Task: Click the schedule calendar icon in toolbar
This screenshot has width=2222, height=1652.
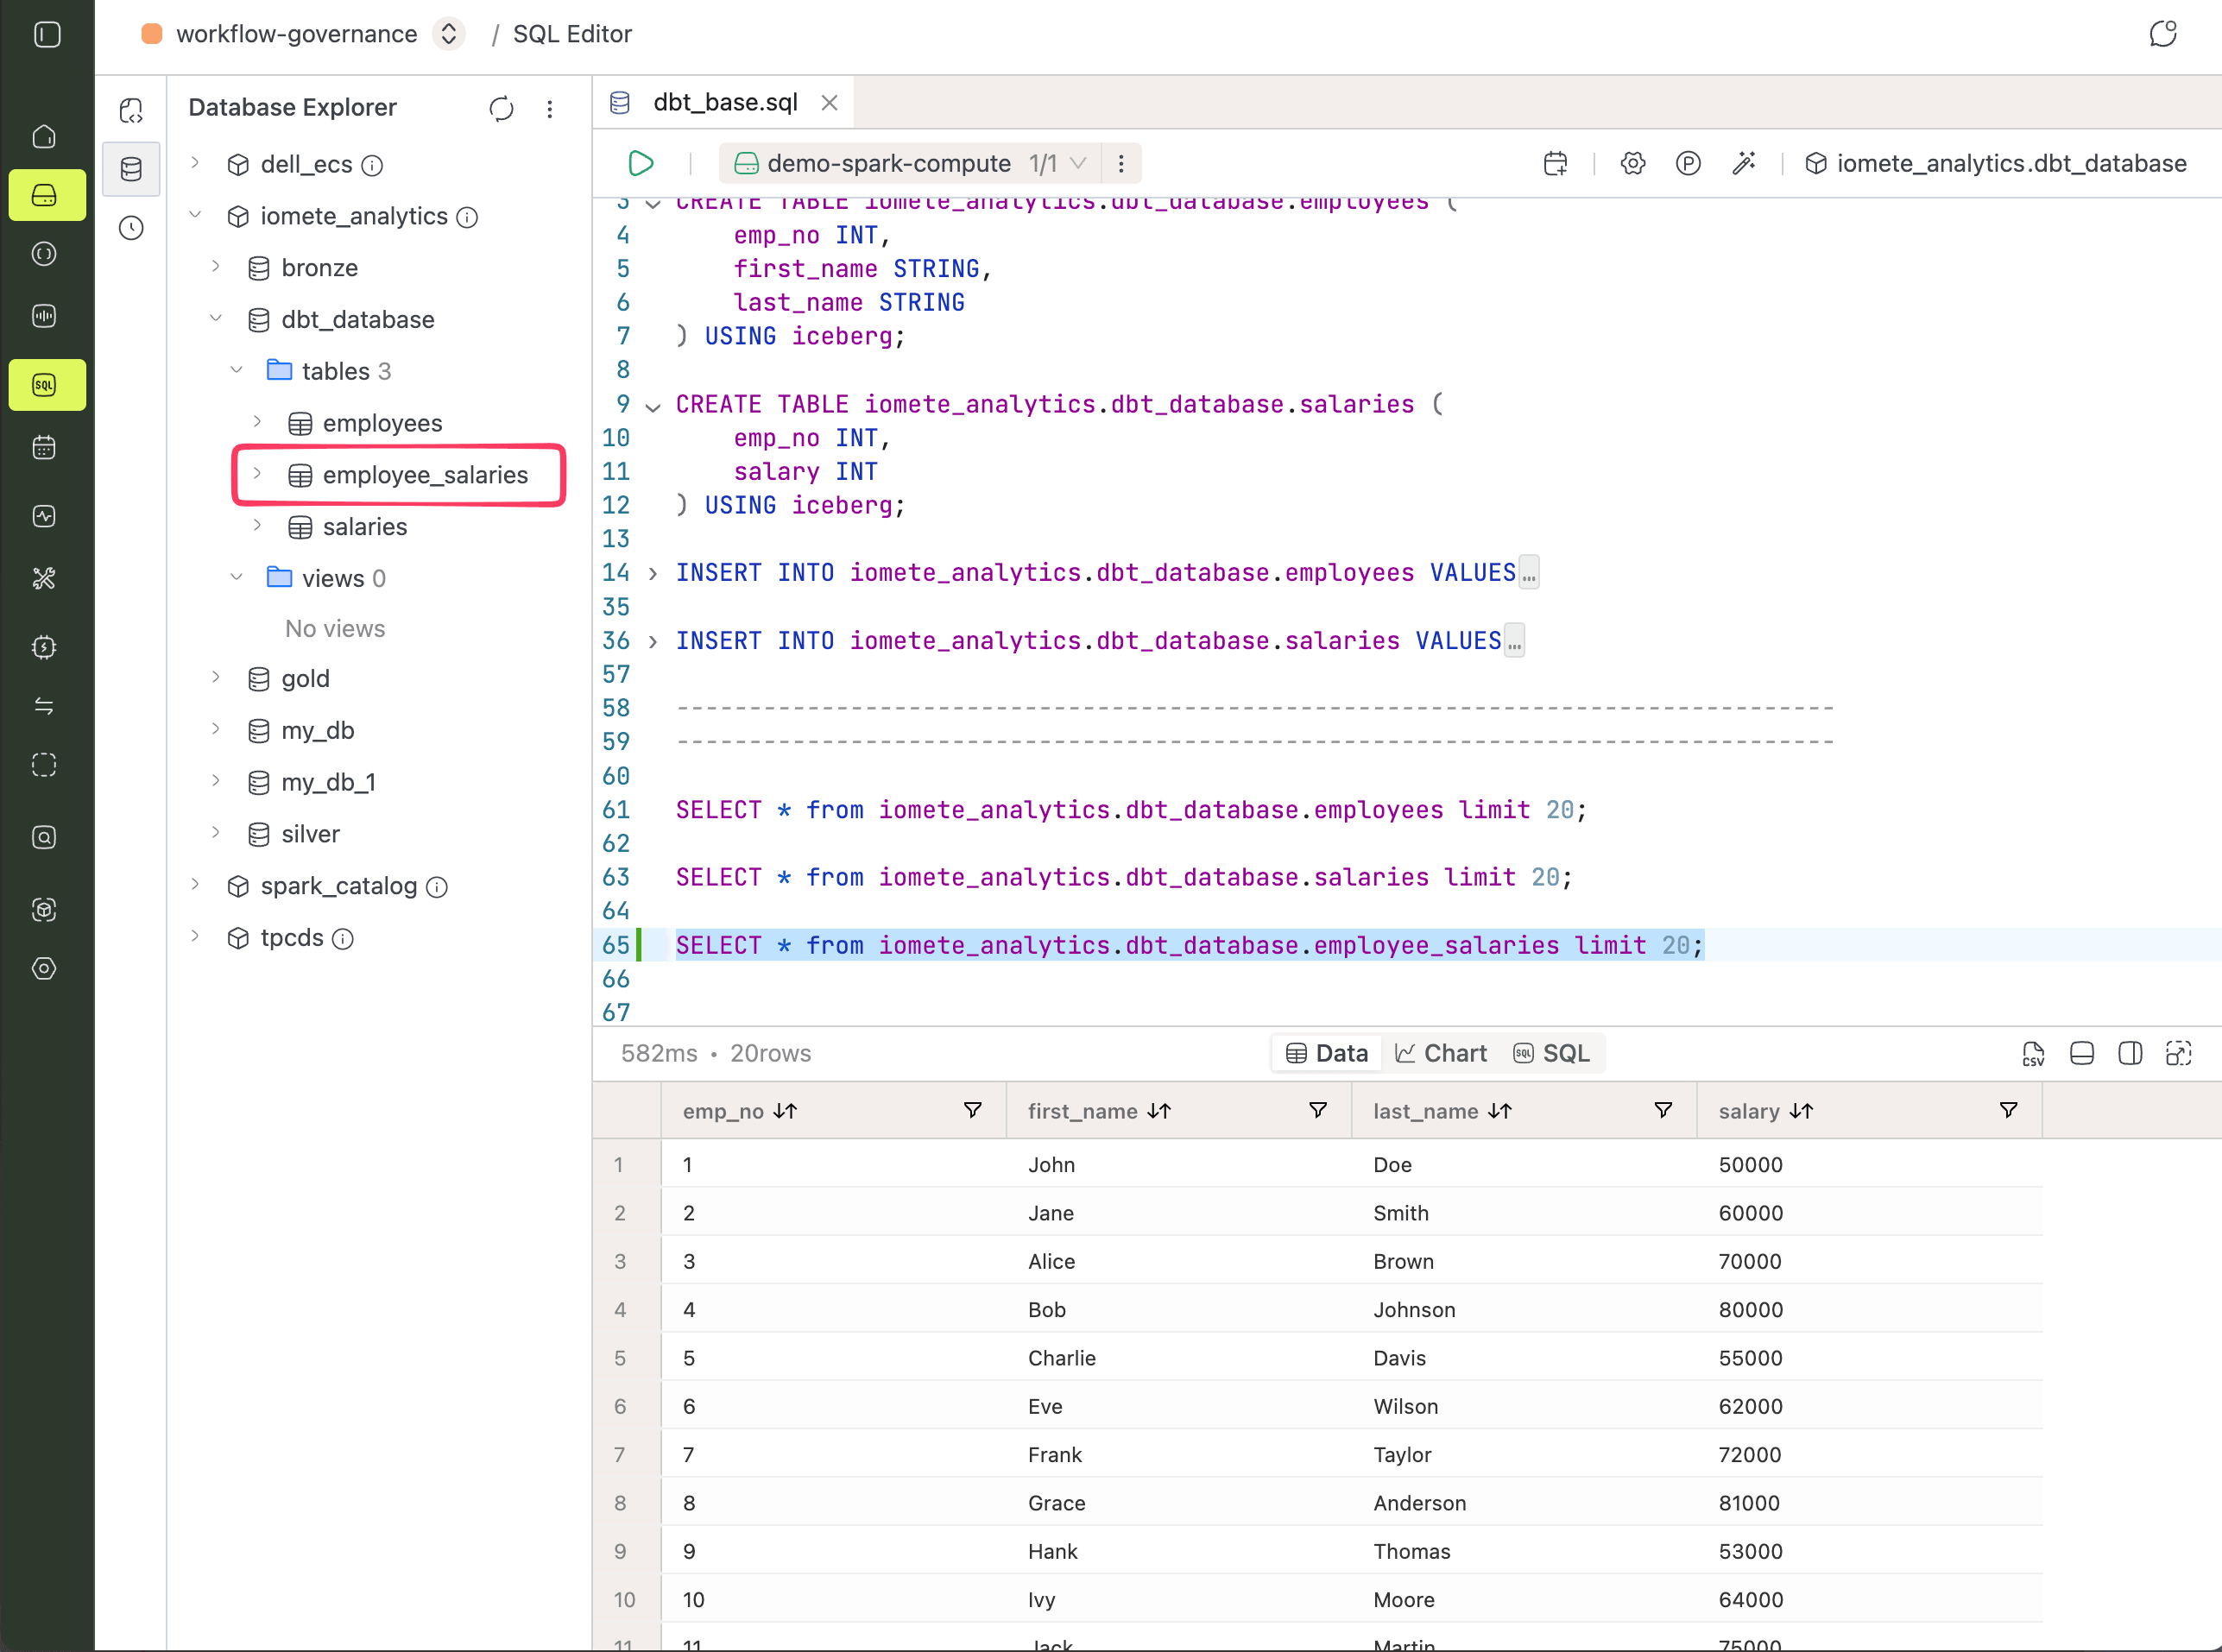Action: 1555,163
